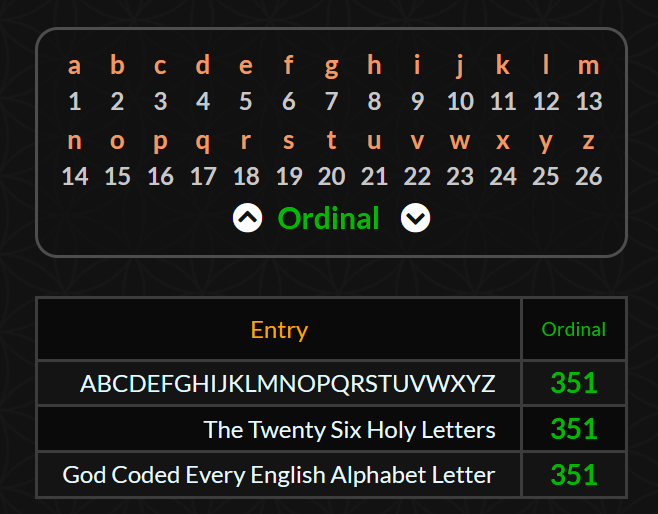Click letter d in cipher chart

coord(203,65)
